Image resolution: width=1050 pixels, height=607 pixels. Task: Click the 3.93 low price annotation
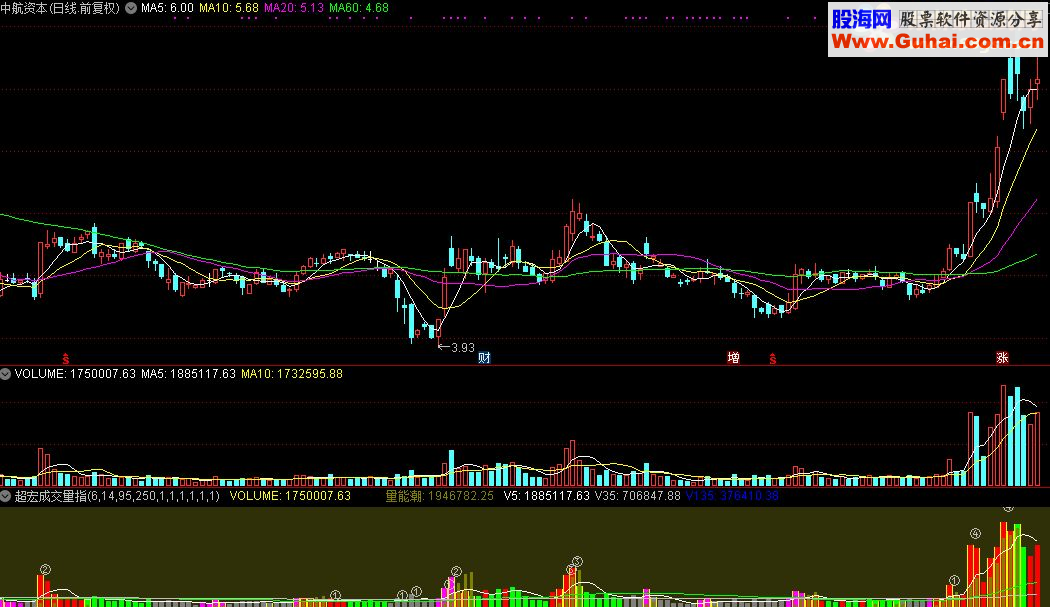click(x=463, y=348)
